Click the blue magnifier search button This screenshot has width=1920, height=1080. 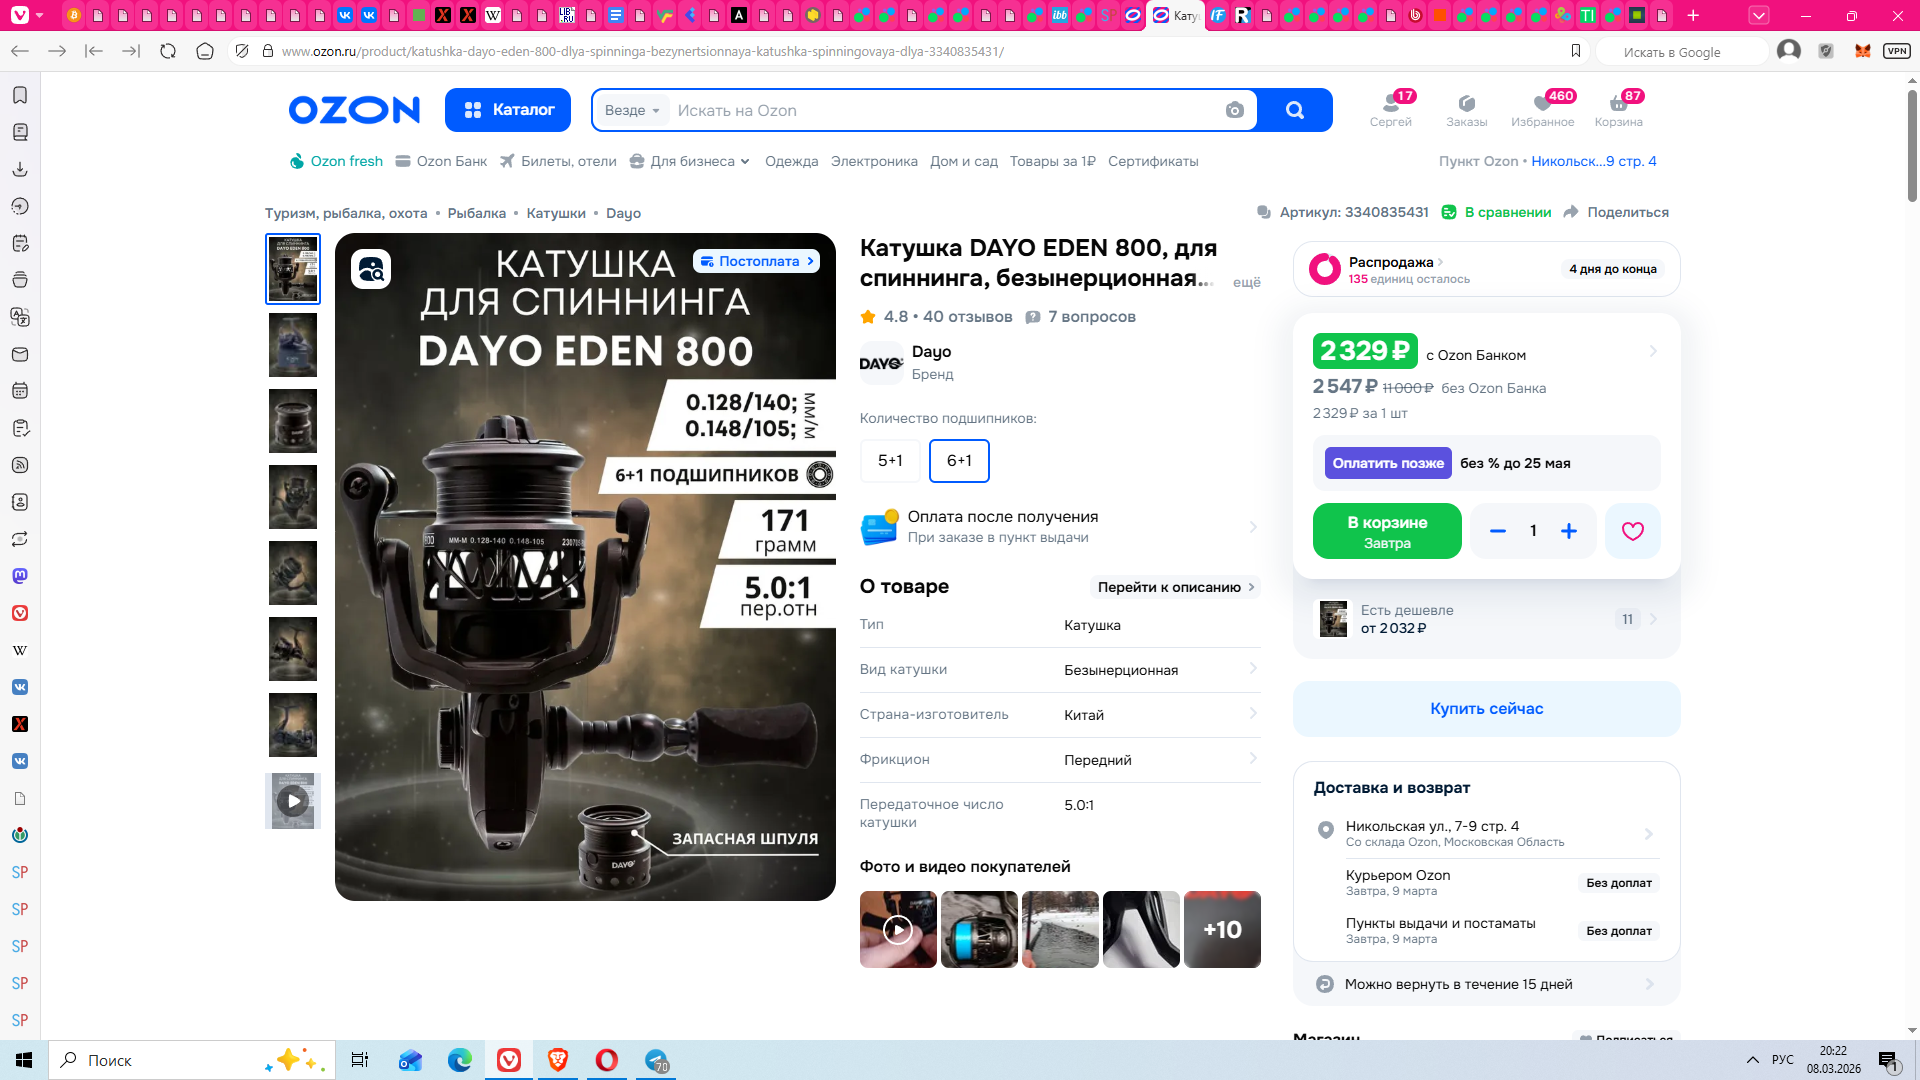click(x=1295, y=110)
